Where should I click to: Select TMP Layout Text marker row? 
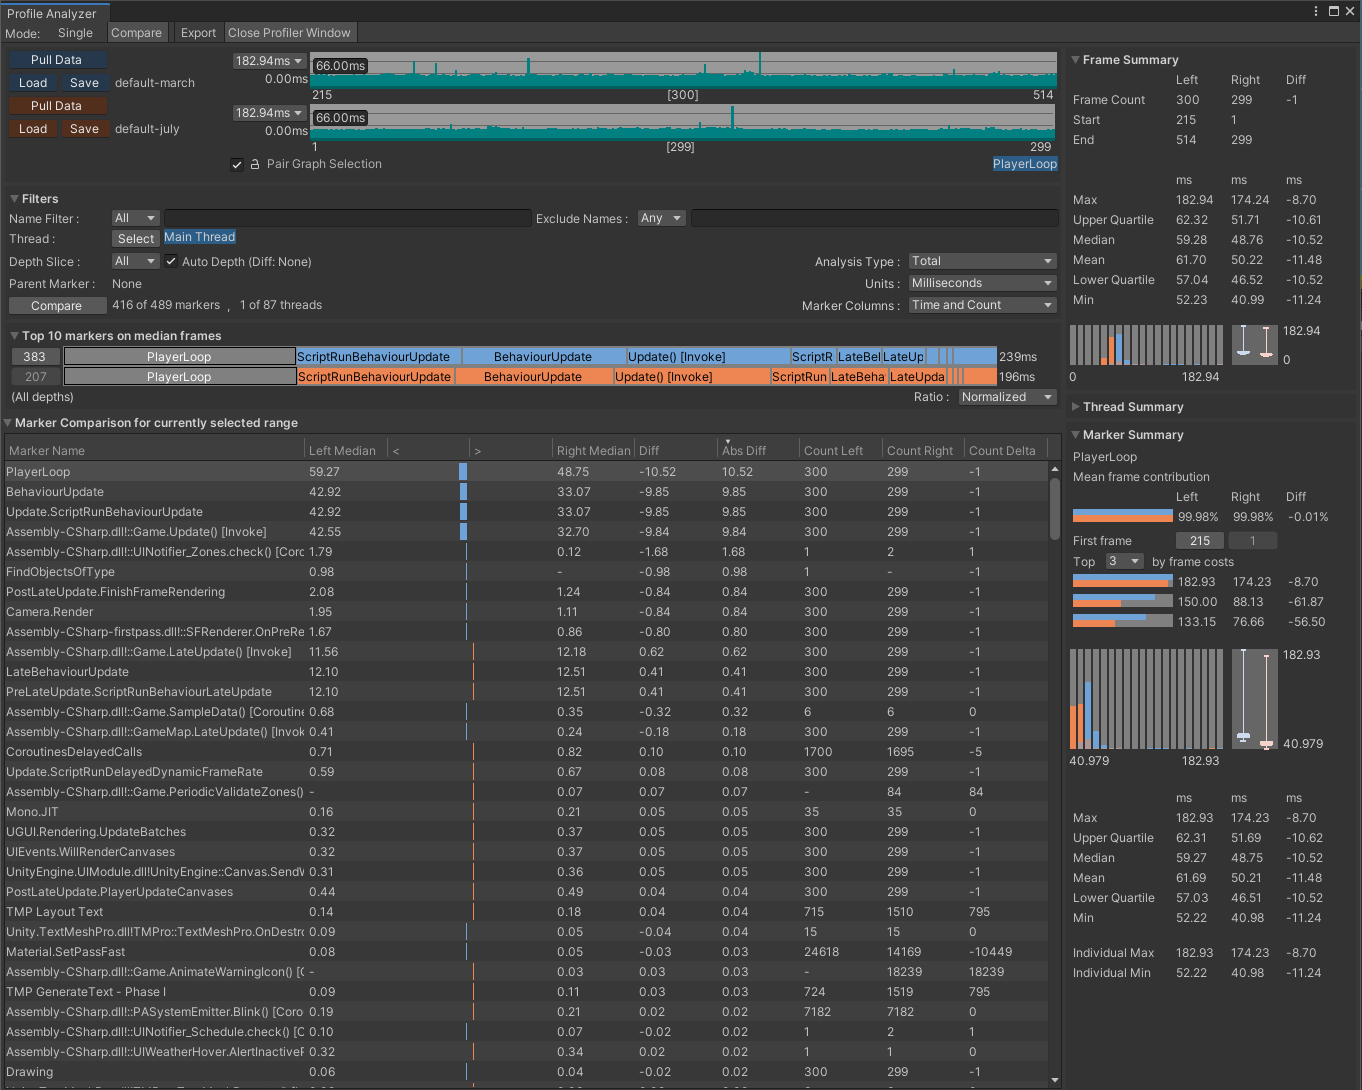(526, 912)
